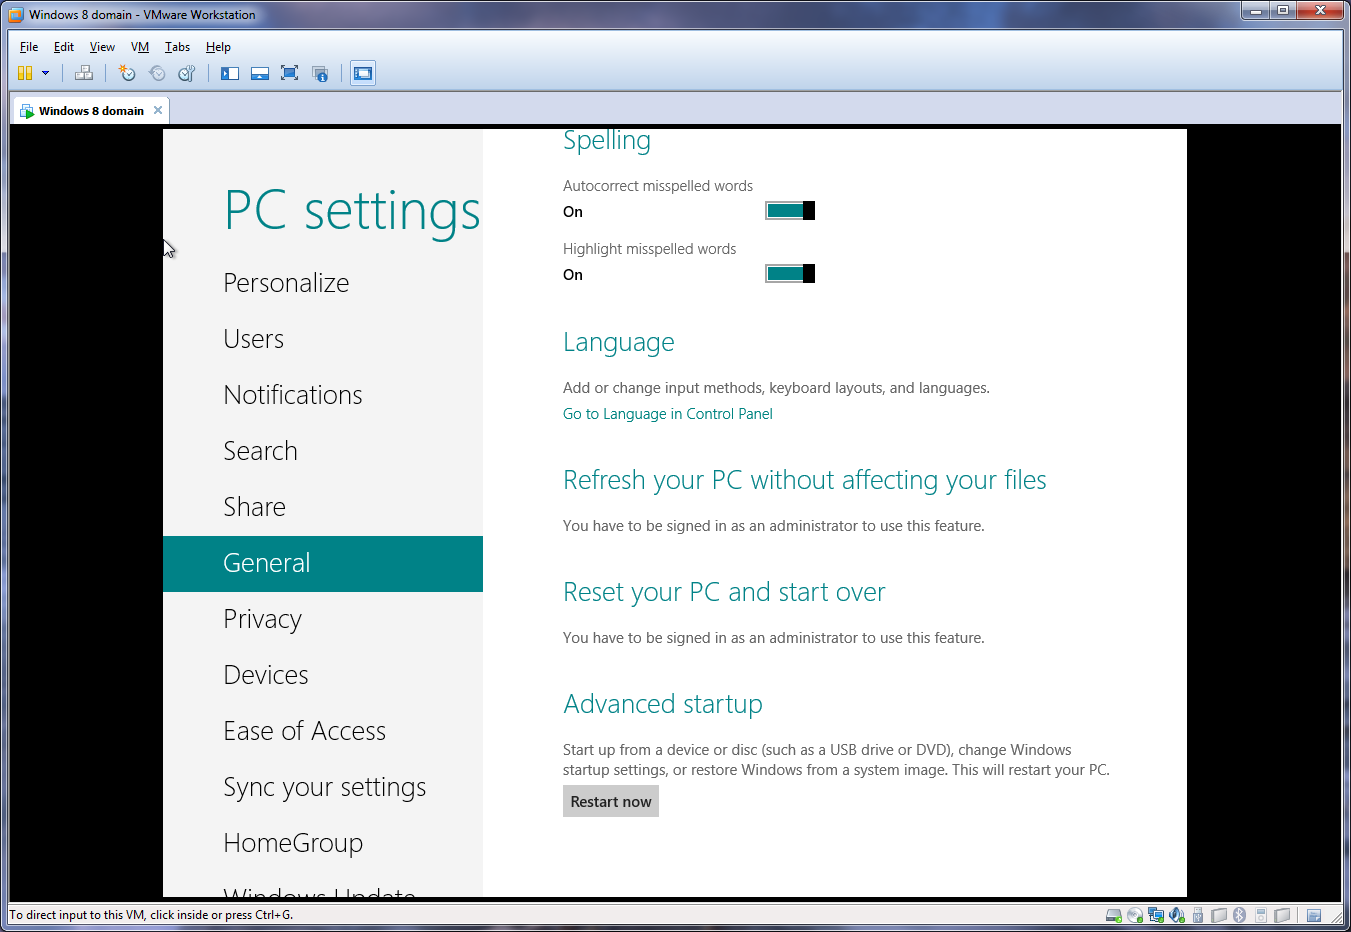Open the power options dropdown arrow

click(45, 73)
